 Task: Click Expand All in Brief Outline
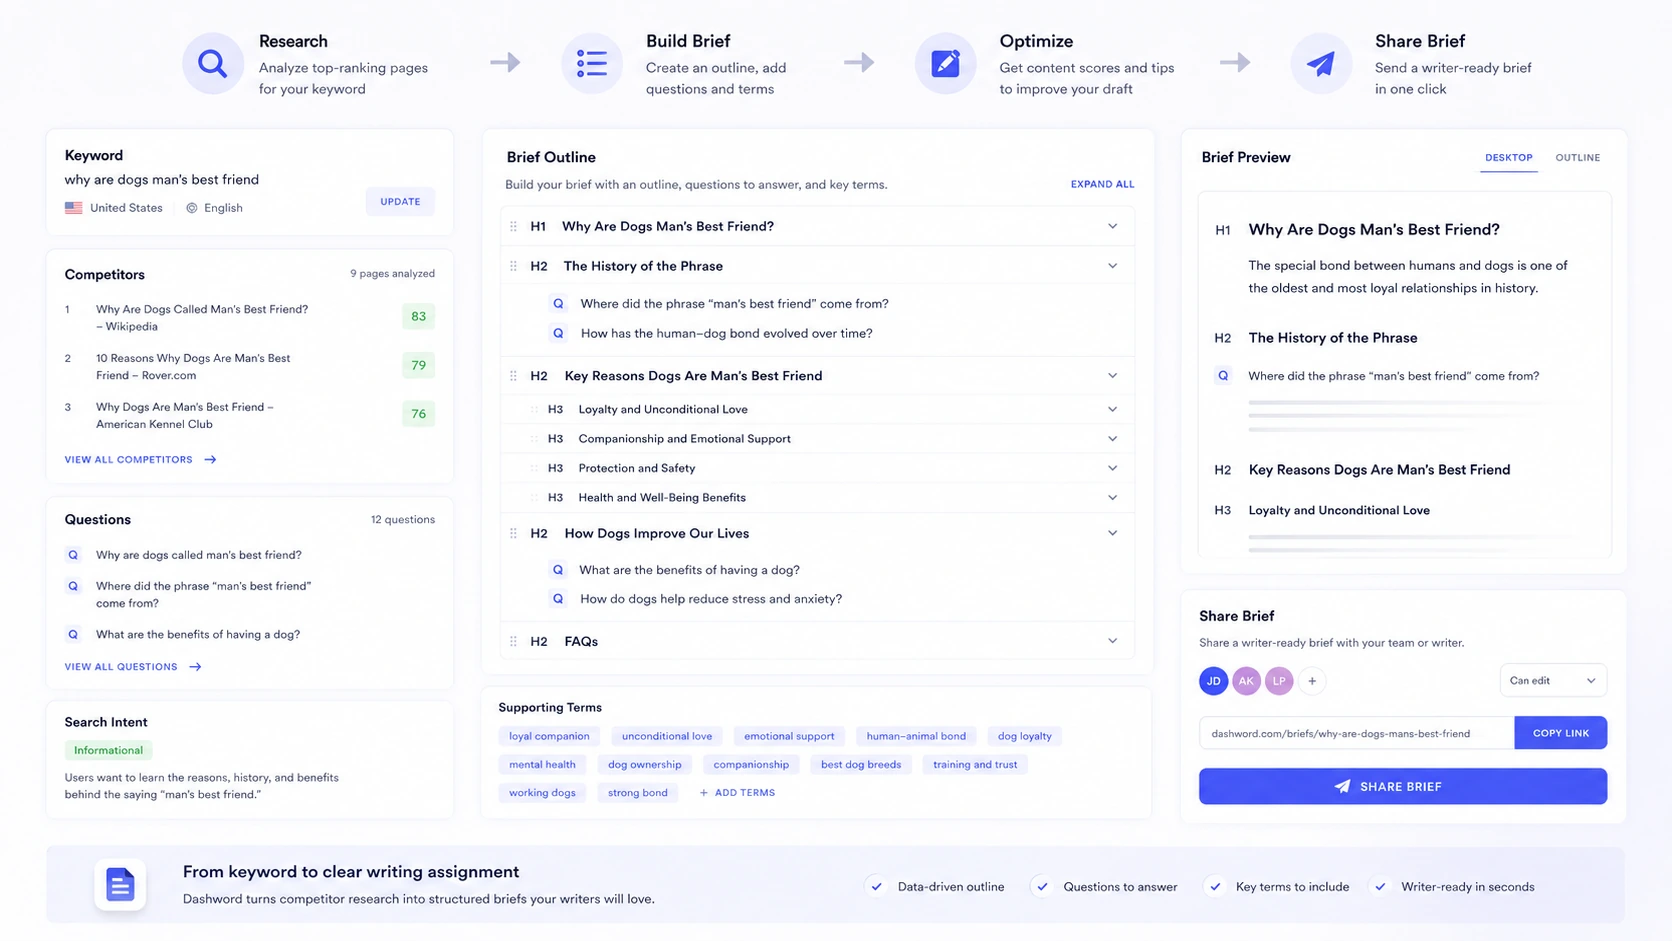[1102, 184]
